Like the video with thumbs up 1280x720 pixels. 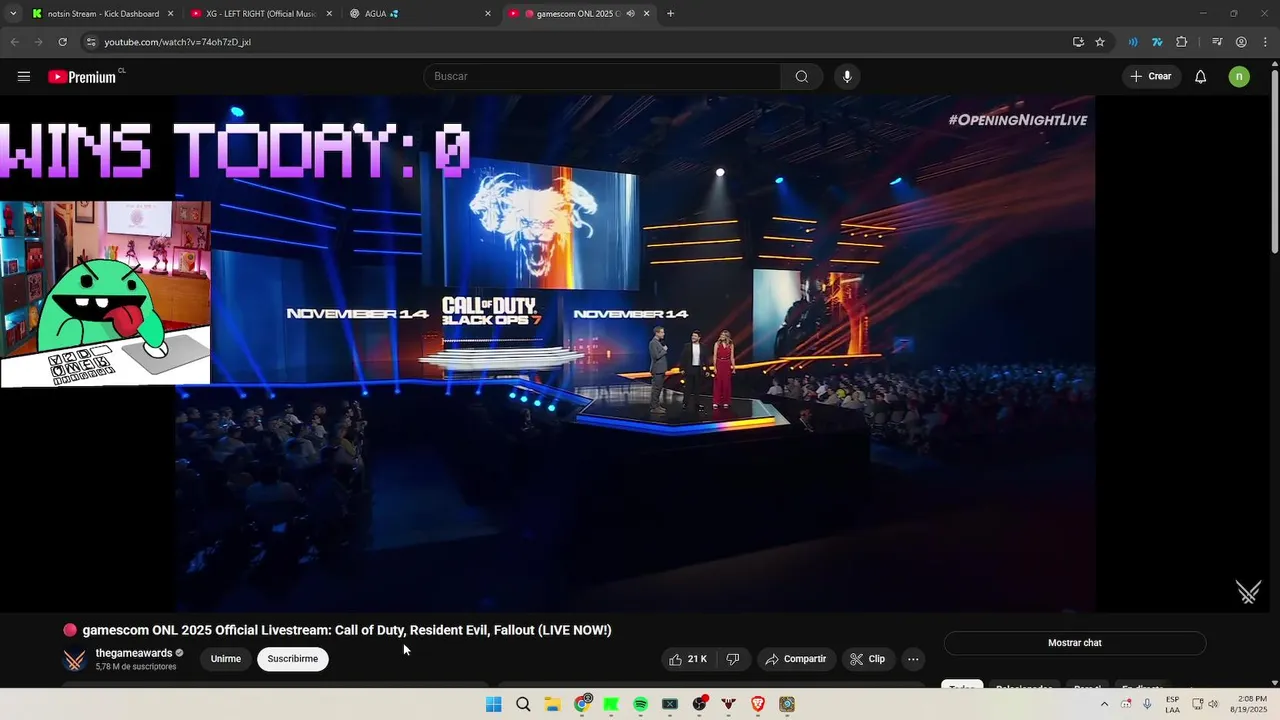pos(690,659)
